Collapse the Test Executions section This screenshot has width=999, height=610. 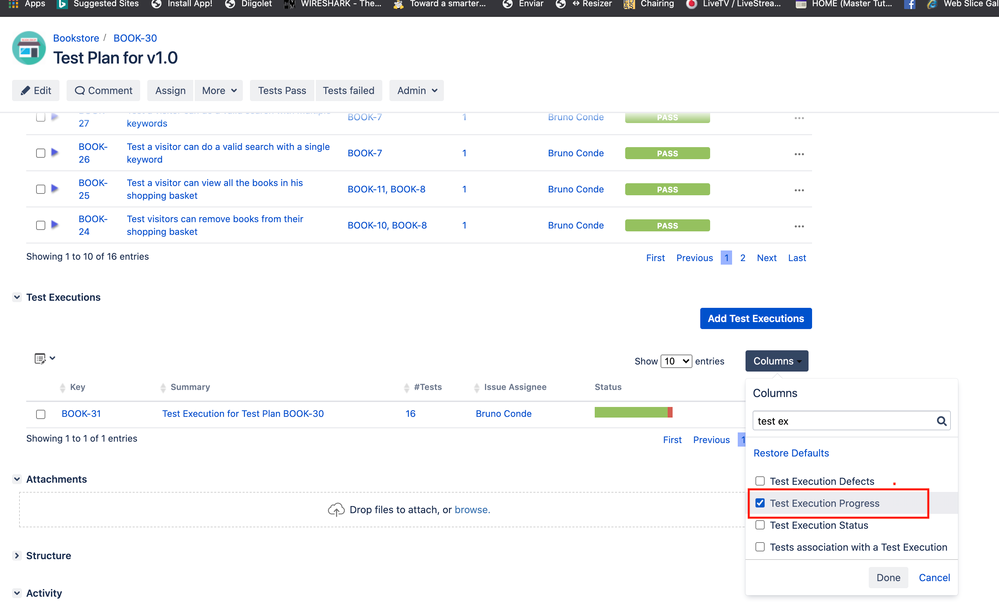[x=17, y=297]
